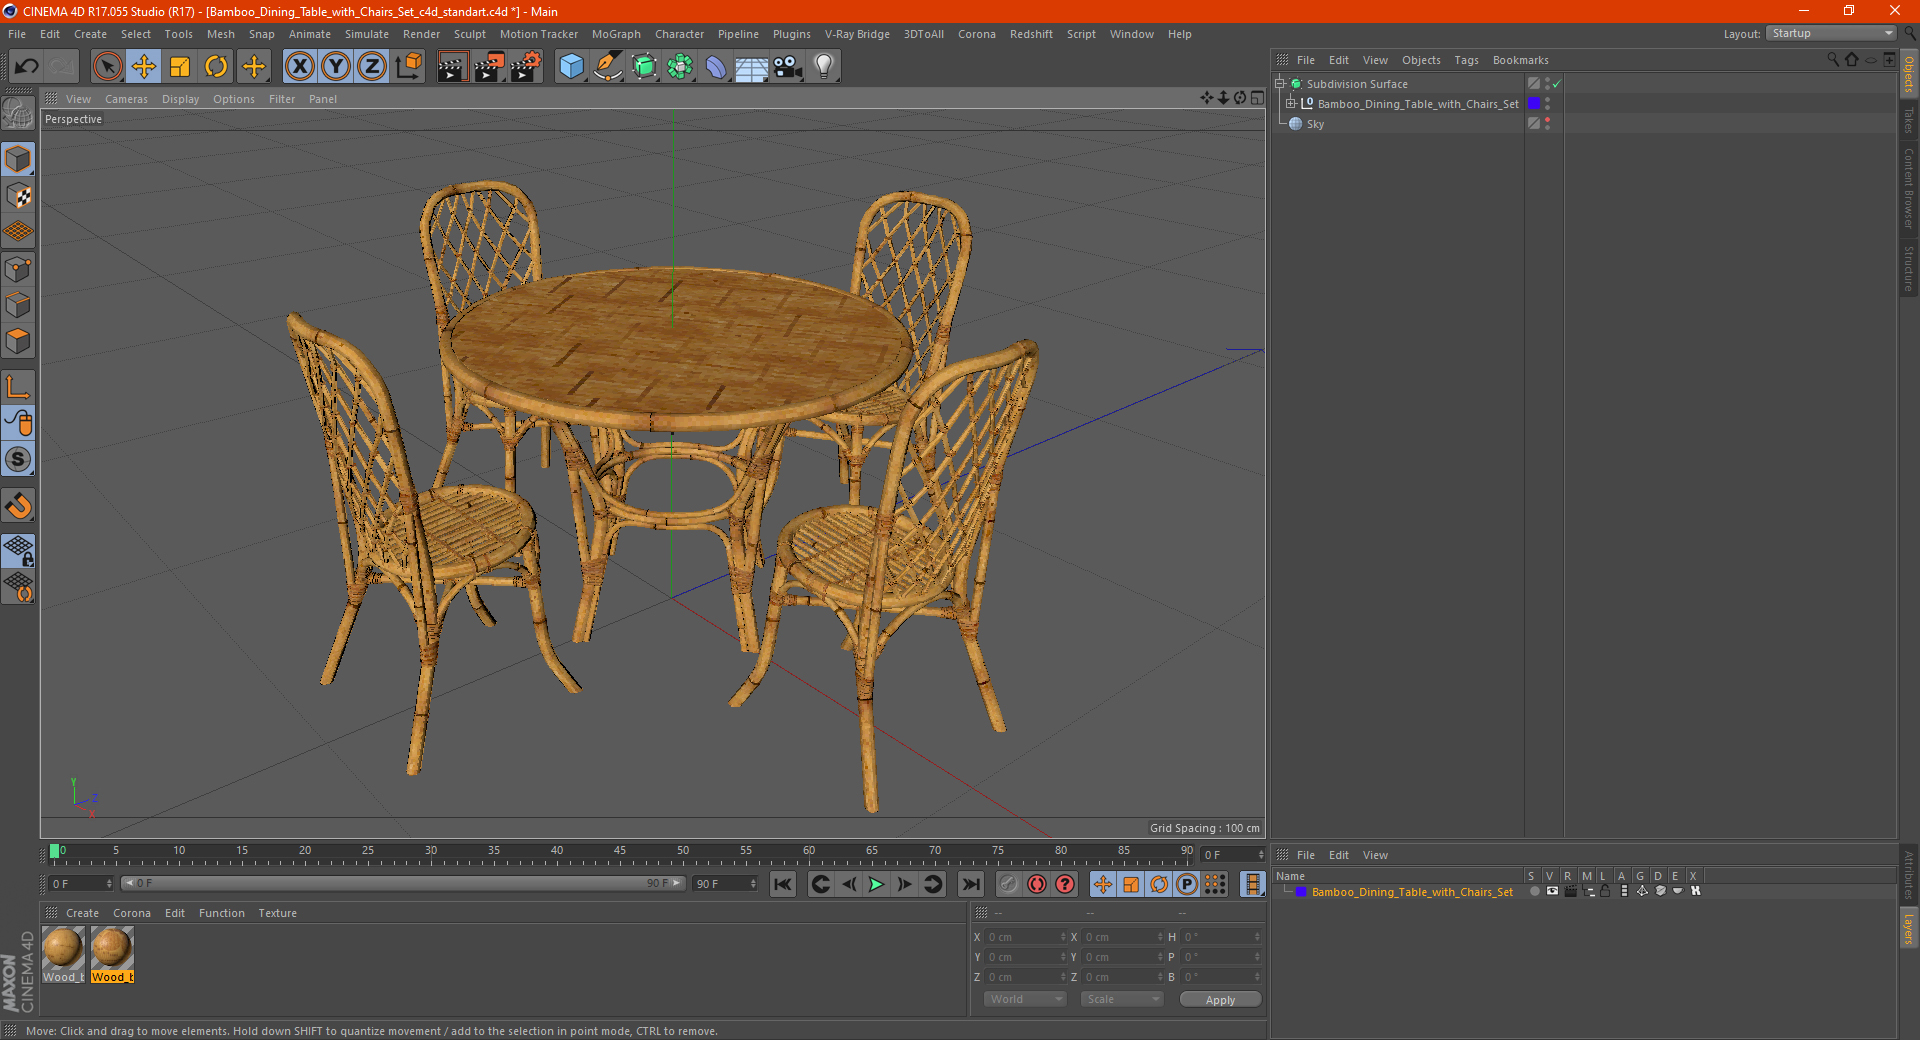Click the X position input field
The image size is (1920, 1040).
[x=1024, y=937]
